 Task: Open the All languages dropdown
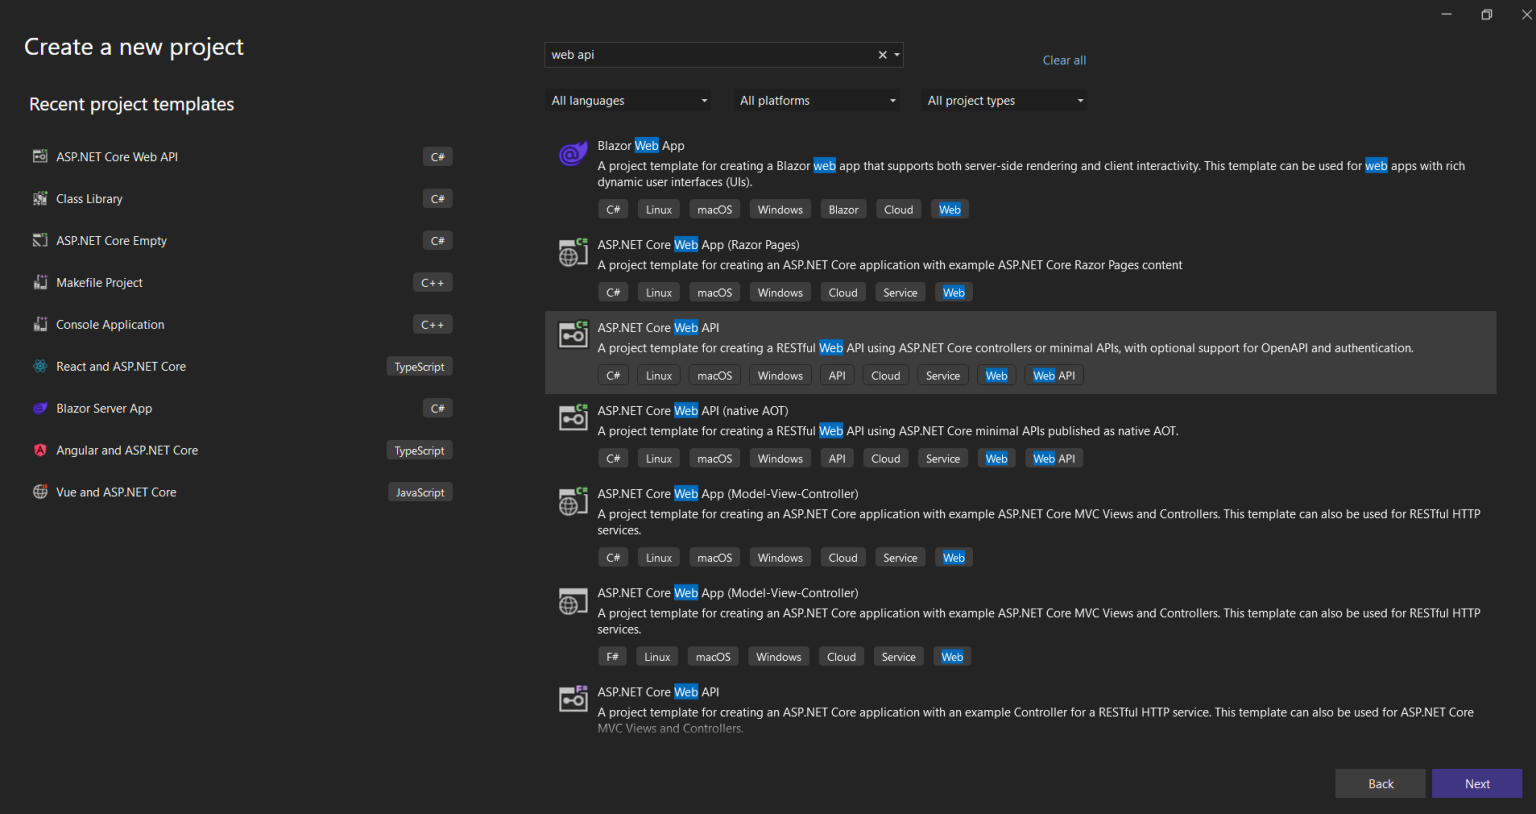coord(628,100)
